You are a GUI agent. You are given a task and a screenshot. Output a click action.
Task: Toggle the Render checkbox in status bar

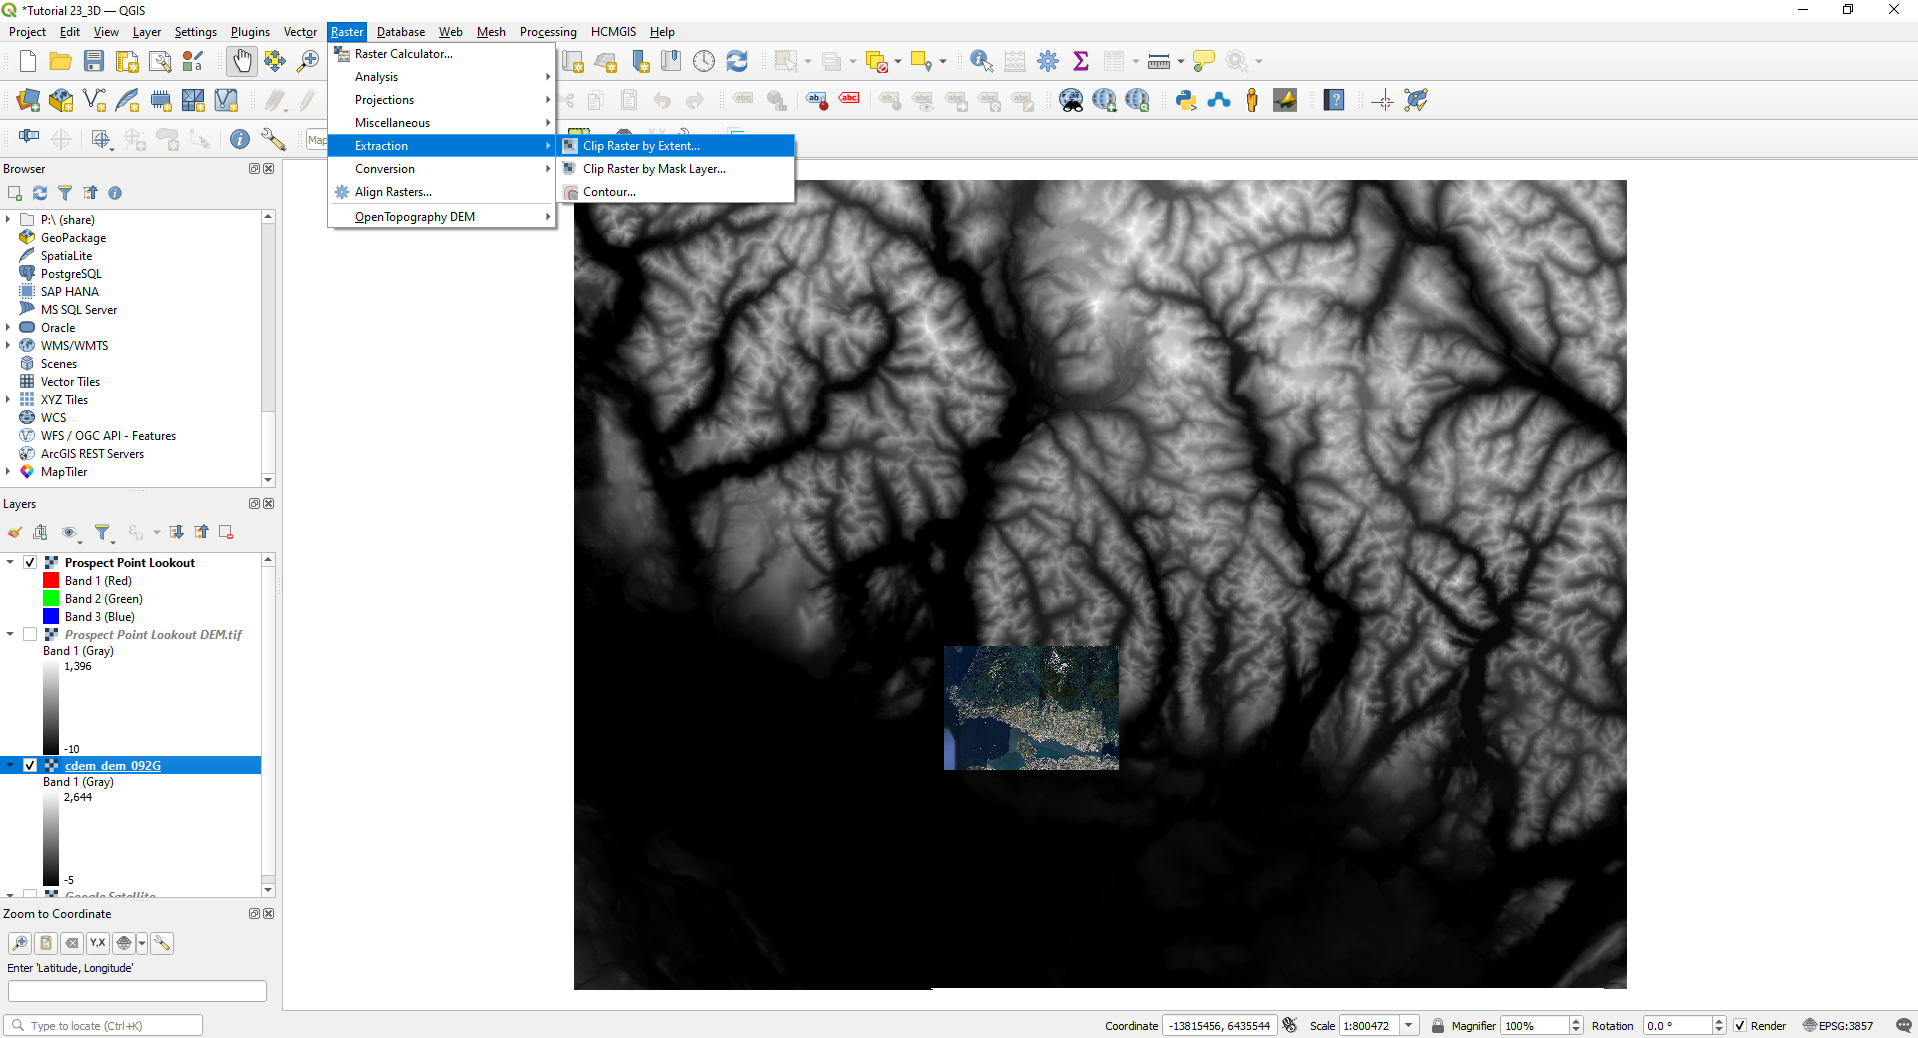[x=1740, y=1026]
